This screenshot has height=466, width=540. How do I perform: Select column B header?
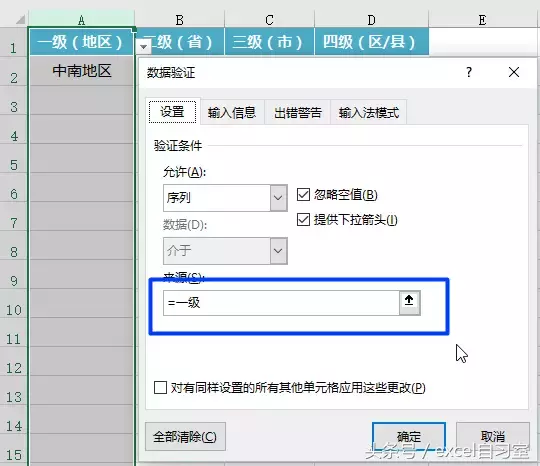pos(179,20)
